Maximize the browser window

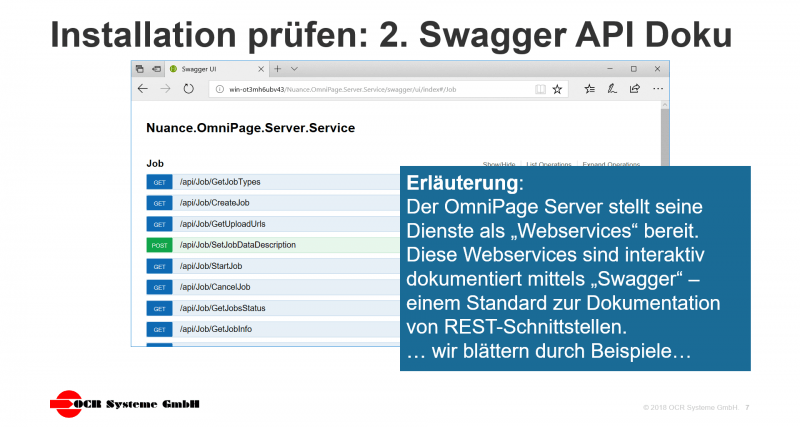(634, 69)
